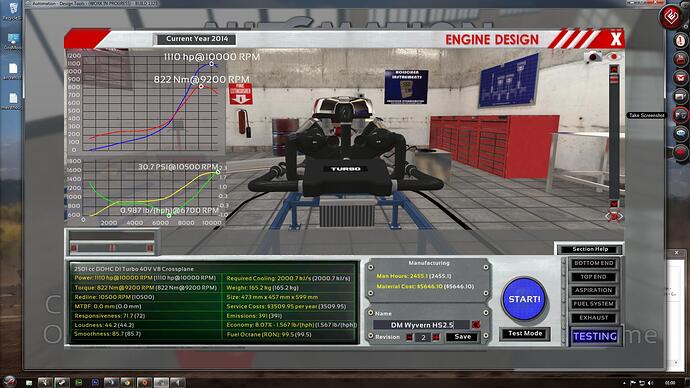This screenshot has height=388, width=690.
Task: Save the engine revision
Action: (x=462, y=337)
